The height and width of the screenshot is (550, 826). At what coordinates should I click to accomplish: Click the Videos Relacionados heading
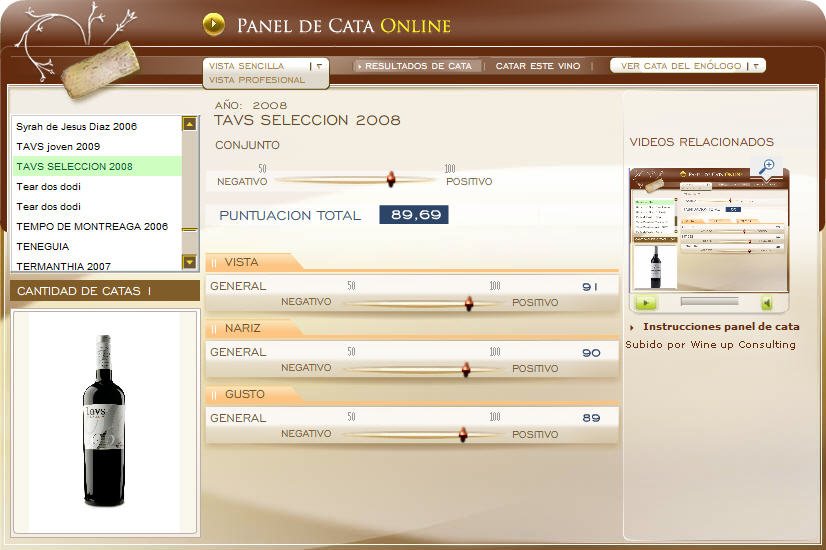coord(702,142)
